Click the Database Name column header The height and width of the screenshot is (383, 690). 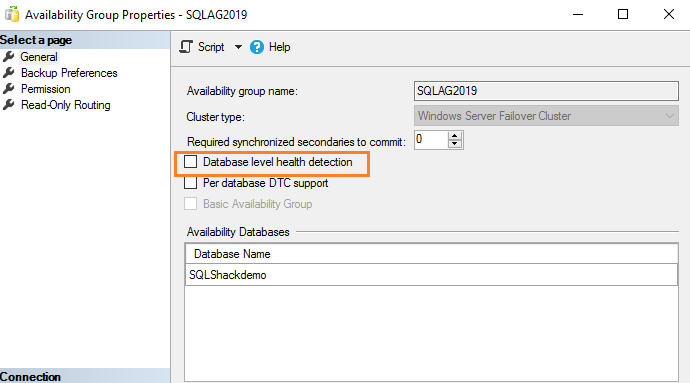point(431,254)
